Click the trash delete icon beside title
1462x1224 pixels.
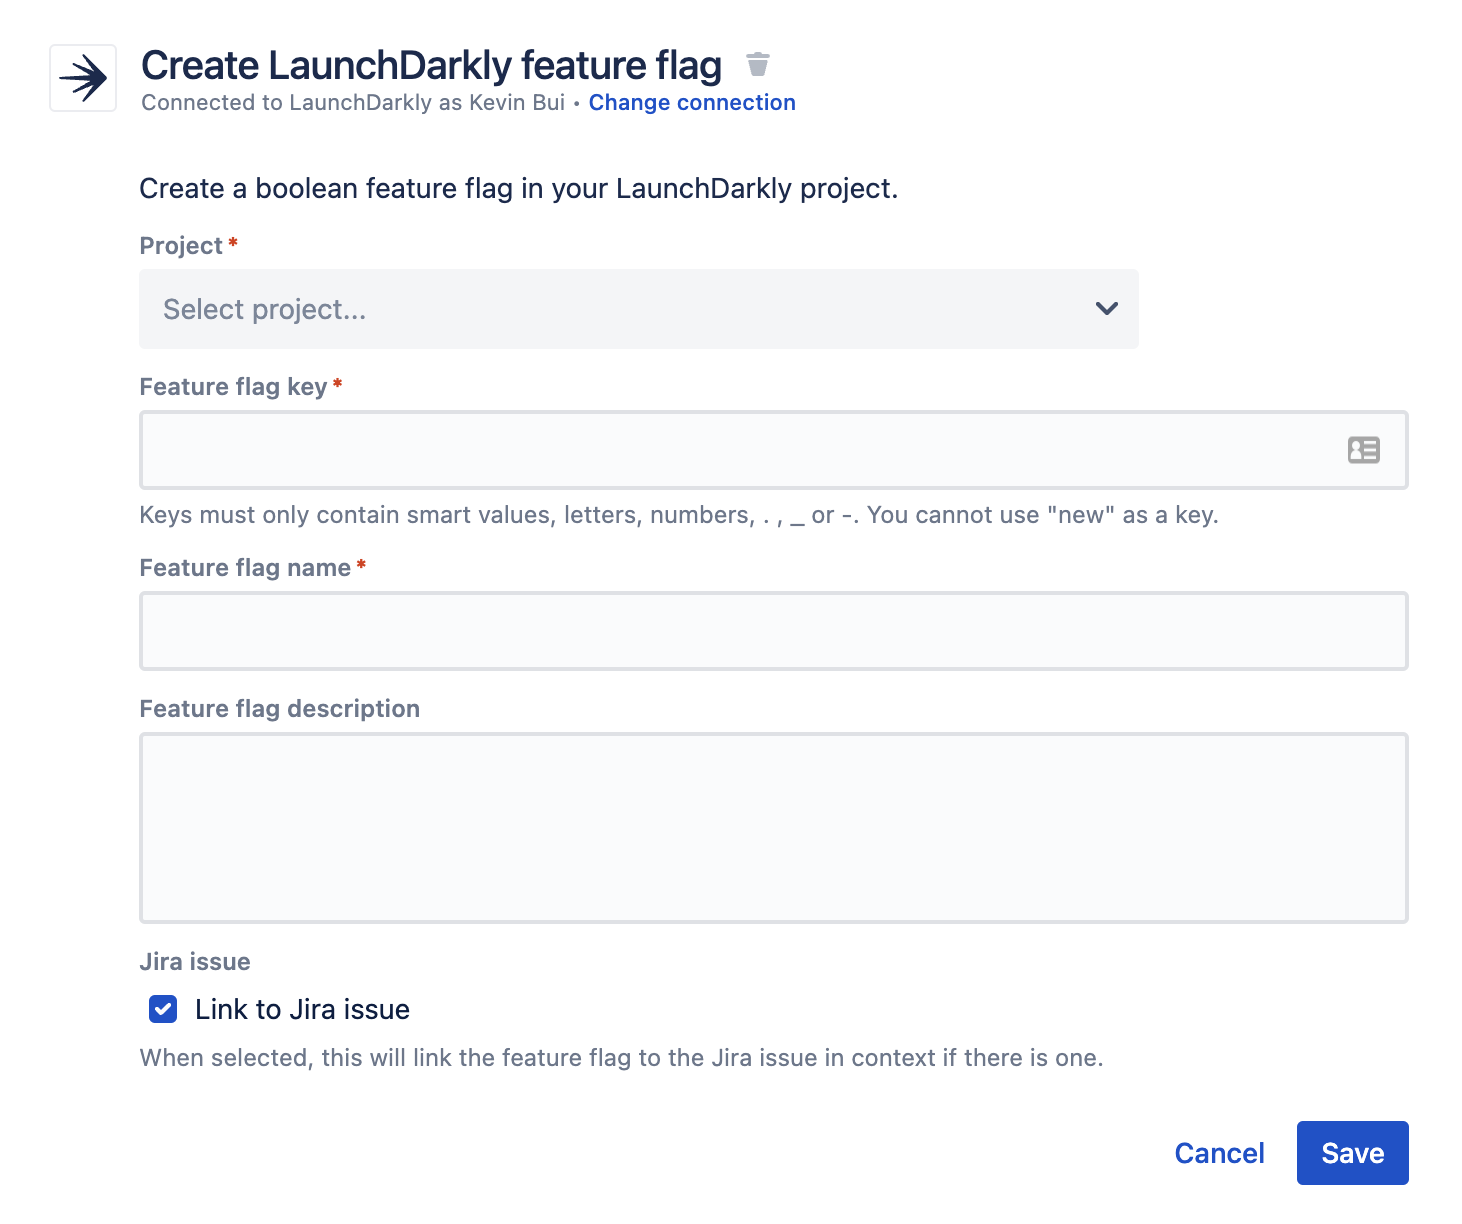click(x=758, y=65)
